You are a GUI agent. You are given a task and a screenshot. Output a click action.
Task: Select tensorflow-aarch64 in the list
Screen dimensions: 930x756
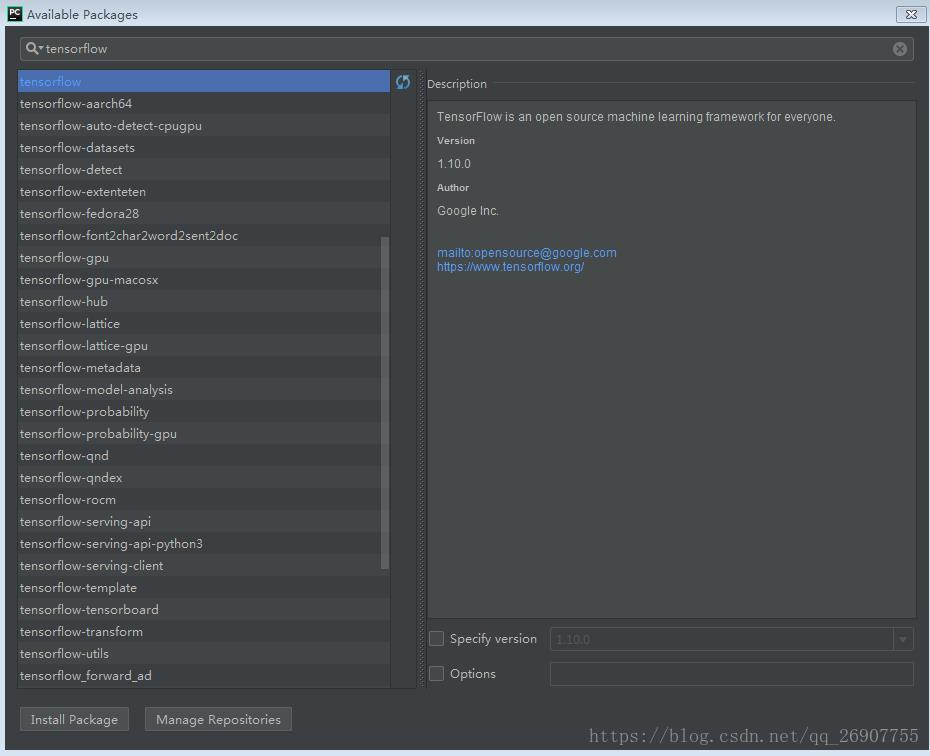click(x=203, y=104)
